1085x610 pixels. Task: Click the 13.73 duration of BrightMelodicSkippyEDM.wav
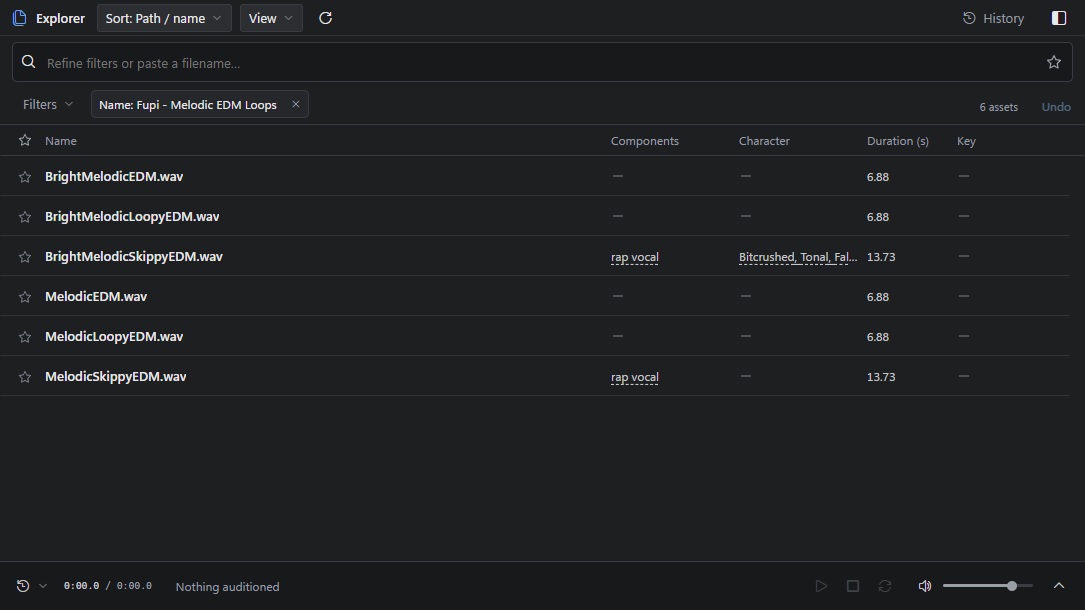[x=881, y=257]
